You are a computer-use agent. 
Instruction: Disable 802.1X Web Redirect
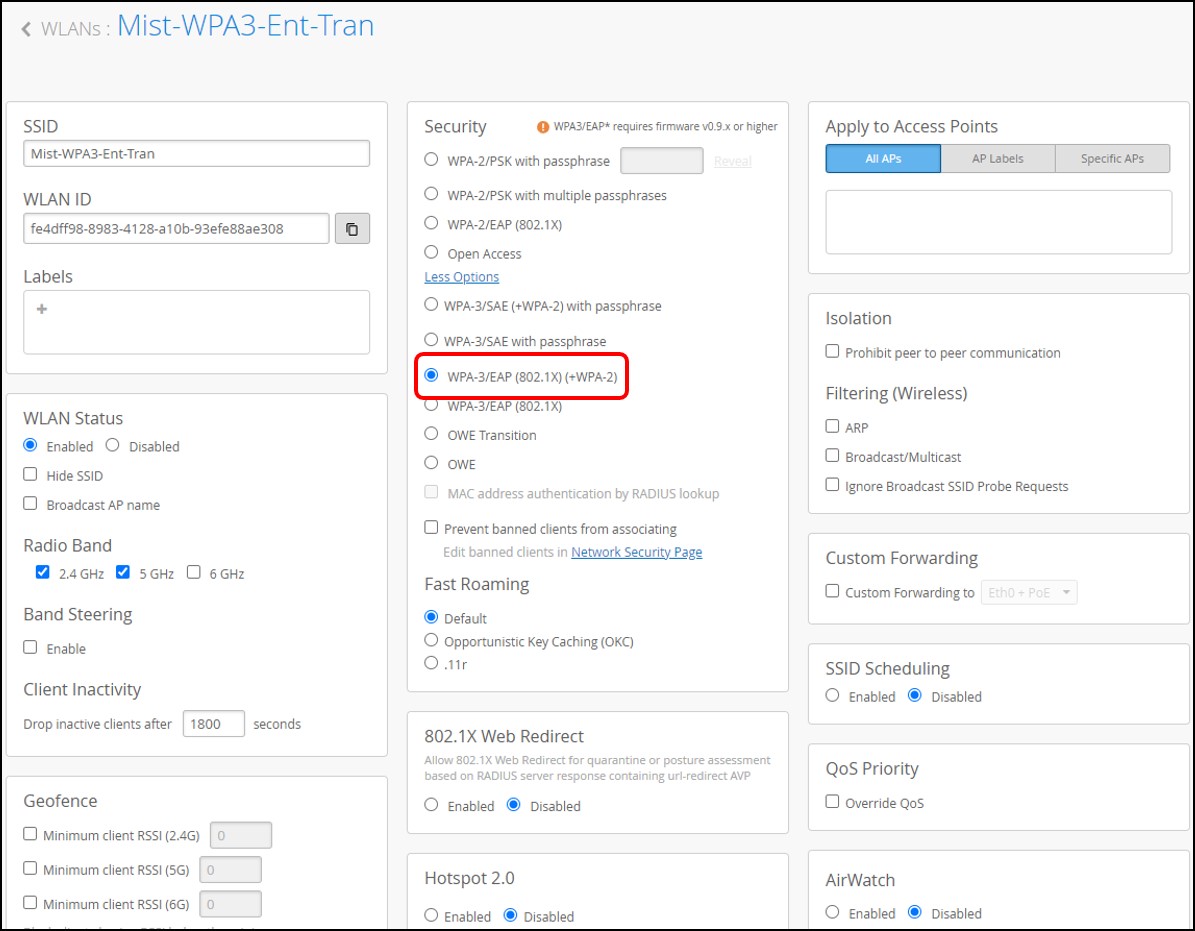(514, 805)
